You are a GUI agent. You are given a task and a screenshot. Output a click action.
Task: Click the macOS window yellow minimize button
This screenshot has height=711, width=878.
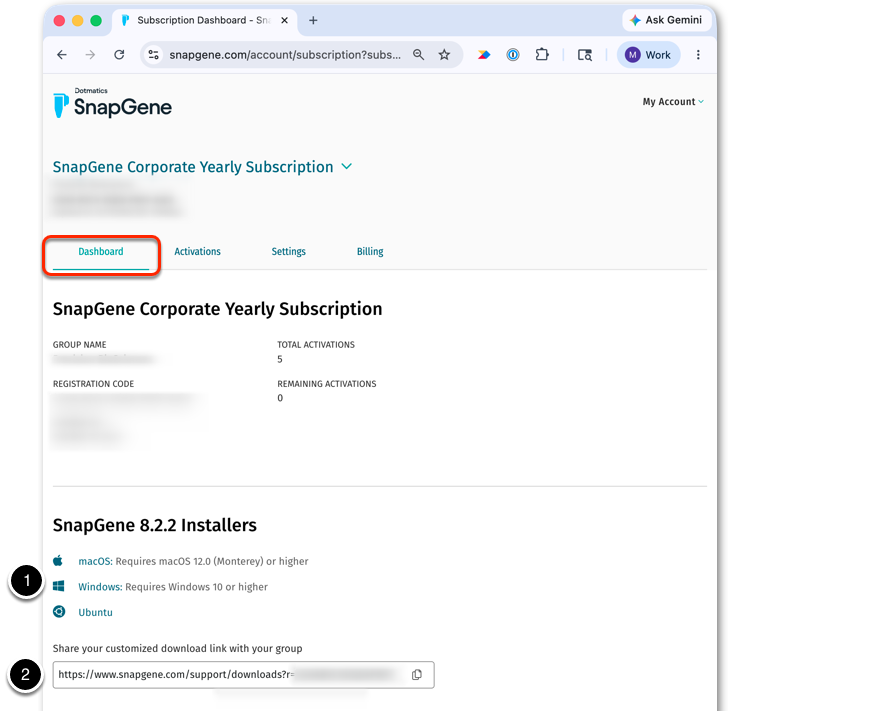coord(78,21)
